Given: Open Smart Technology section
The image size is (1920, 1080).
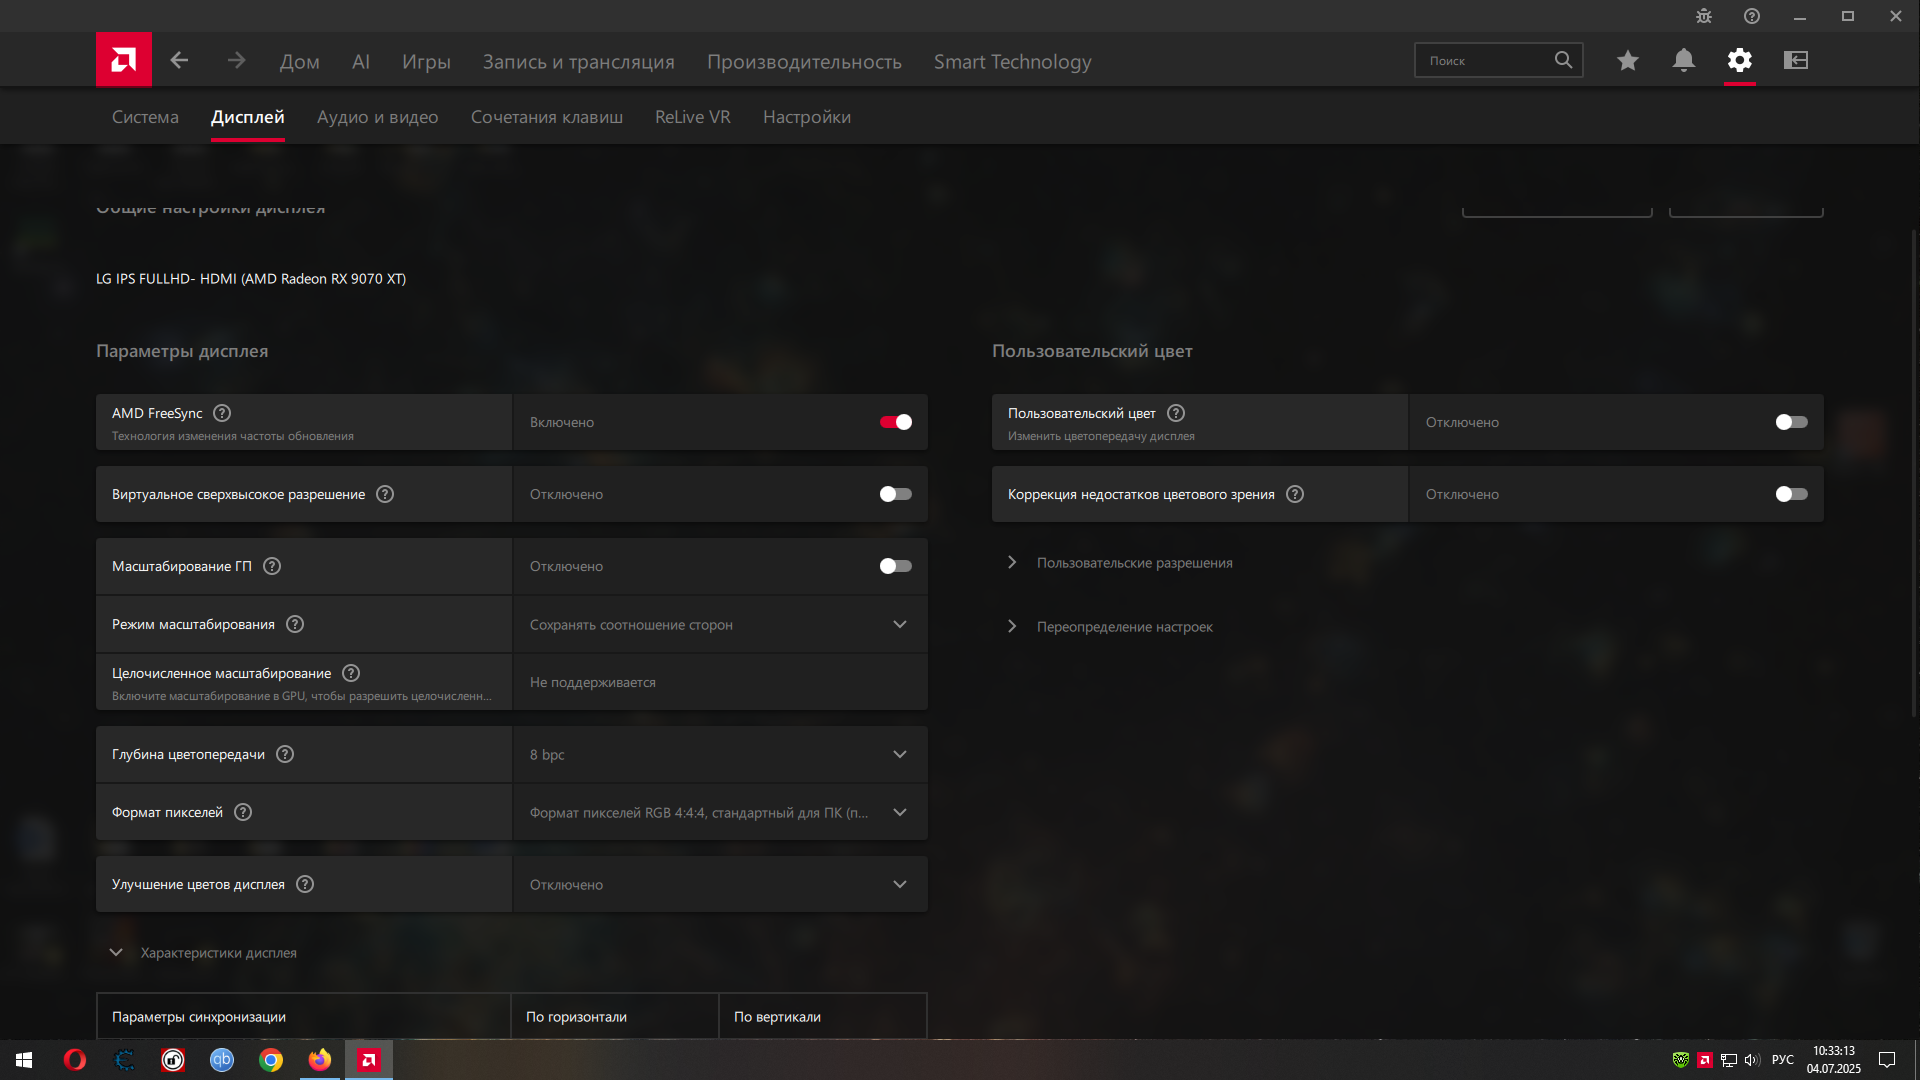Looking at the screenshot, I should click(x=1013, y=62).
